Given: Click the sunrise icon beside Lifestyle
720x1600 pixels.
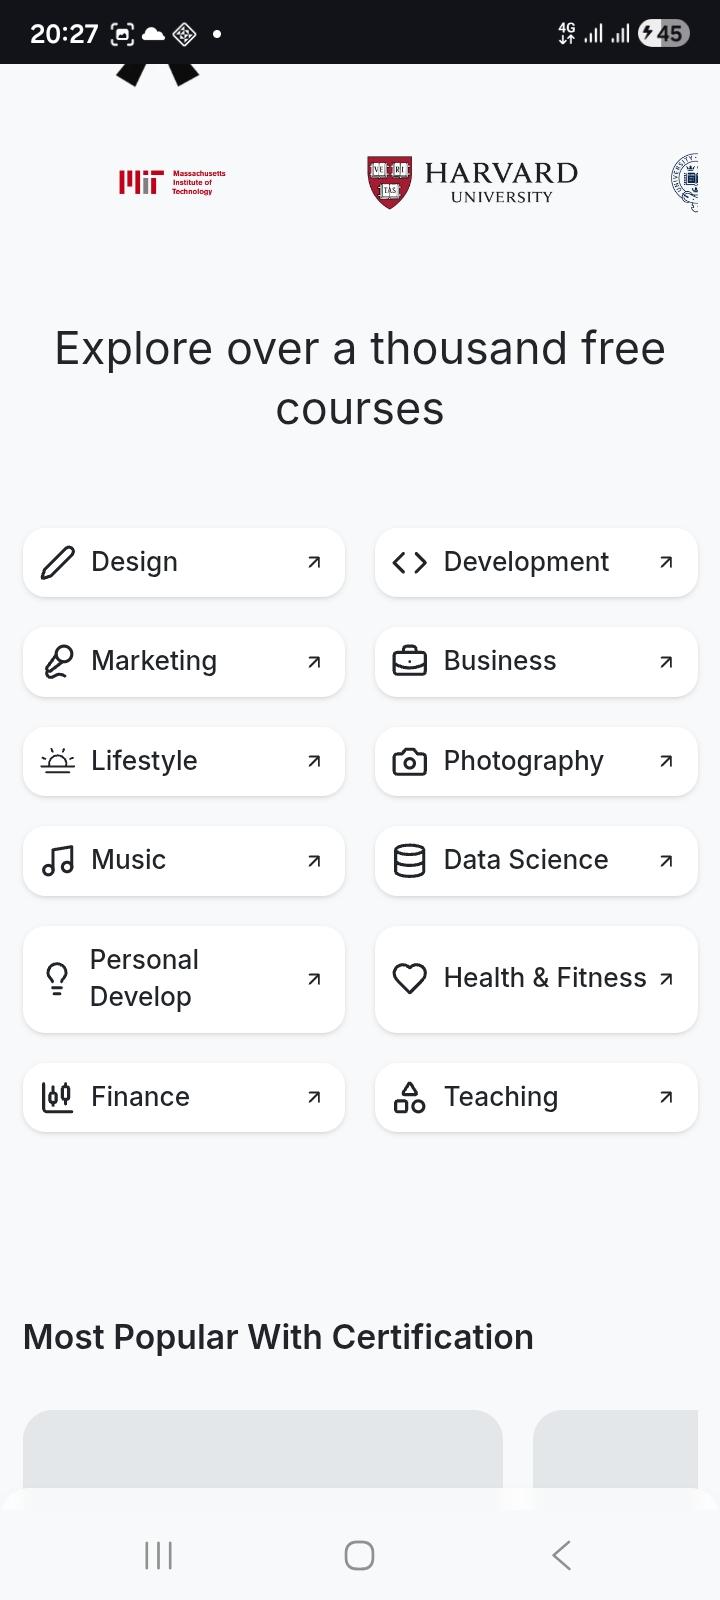Looking at the screenshot, I should point(58,761).
